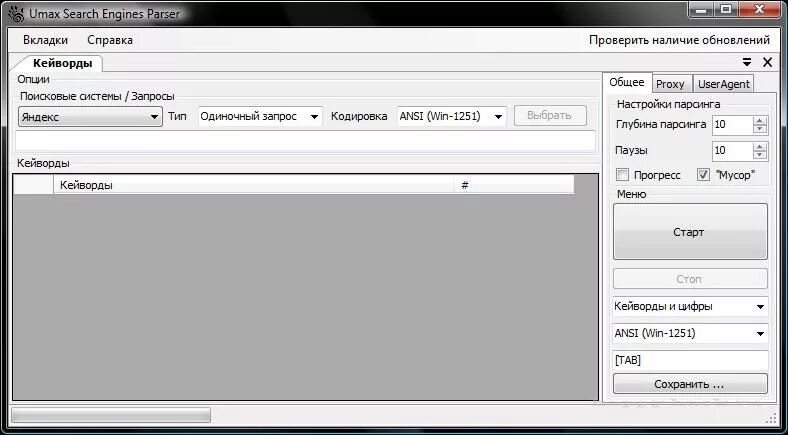Click the # column header

tap(514, 185)
